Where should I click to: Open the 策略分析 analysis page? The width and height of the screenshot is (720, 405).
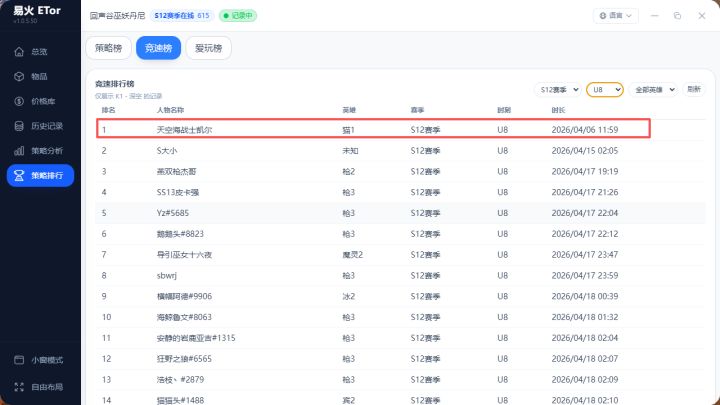pos(40,151)
